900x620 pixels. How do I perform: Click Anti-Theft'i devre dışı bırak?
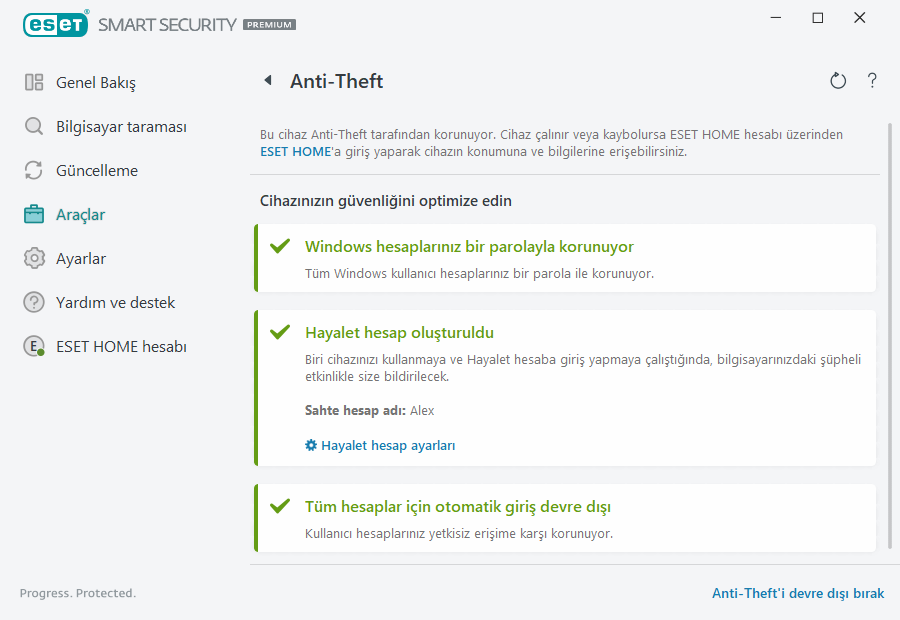pos(797,593)
